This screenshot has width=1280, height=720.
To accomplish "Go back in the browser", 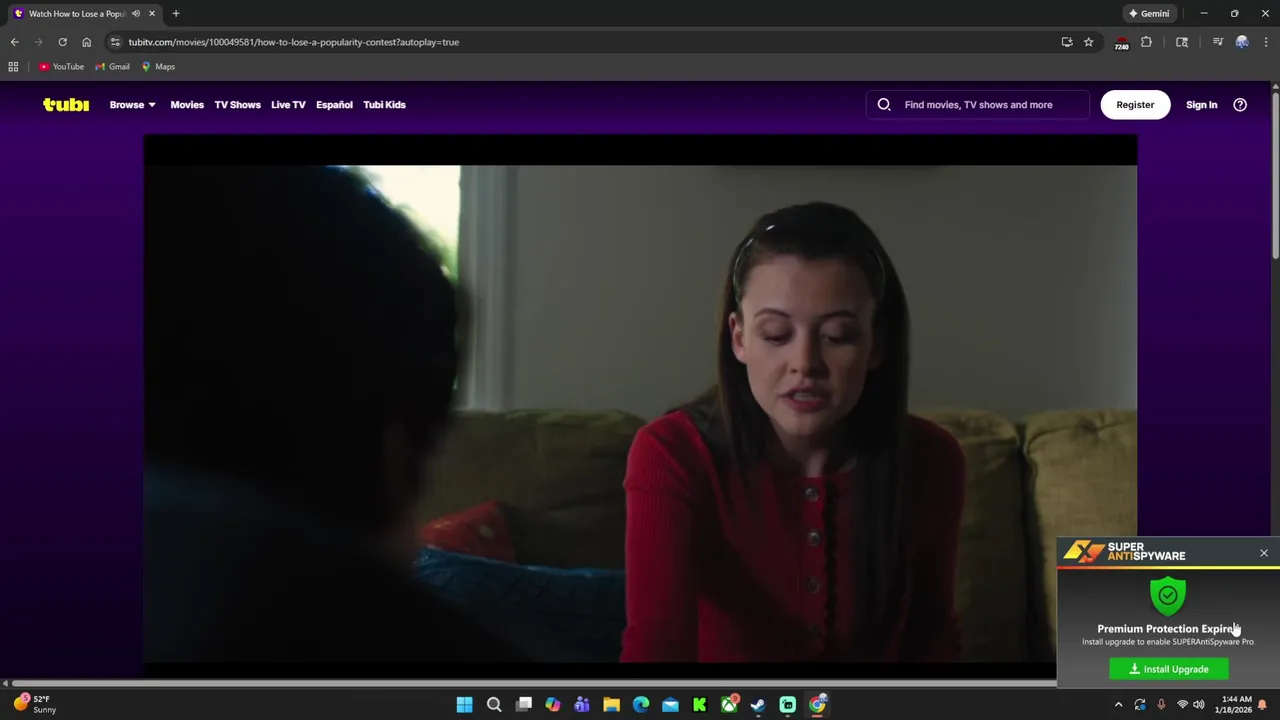I will (x=14, y=42).
